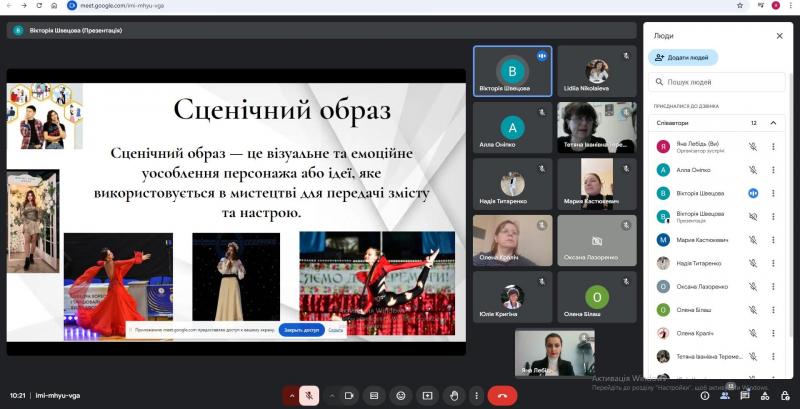
Task: Click the present screen button
Action: 428,396
